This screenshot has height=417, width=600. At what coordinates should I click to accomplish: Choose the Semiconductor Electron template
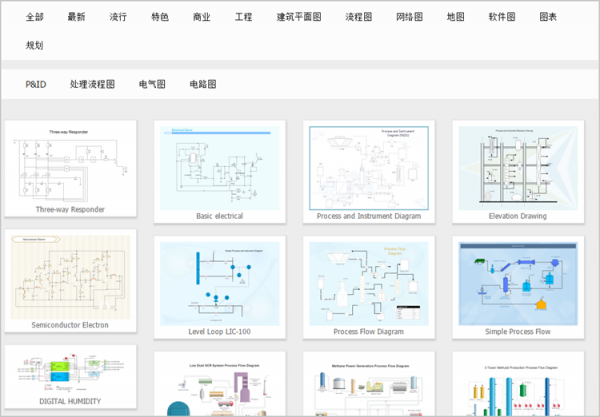point(70,279)
